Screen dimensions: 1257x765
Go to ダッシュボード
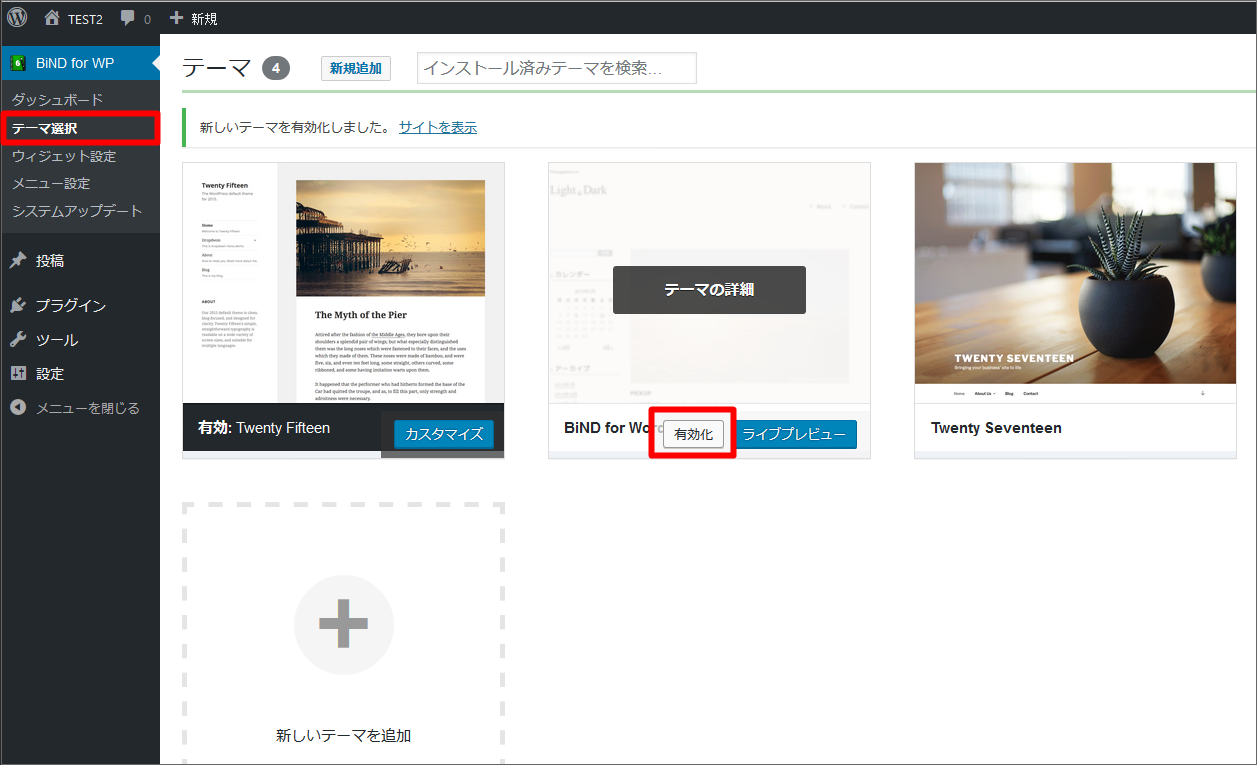point(57,100)
